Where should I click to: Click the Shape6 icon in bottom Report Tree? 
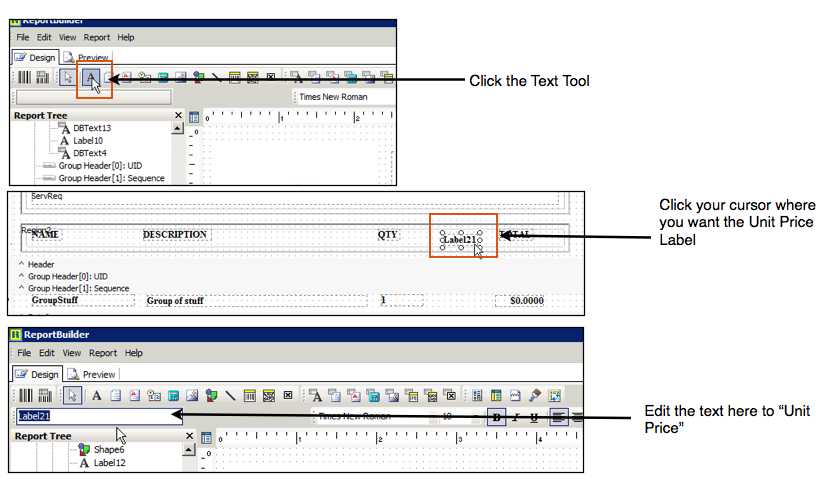pyautogui.click(x=84, y=449)
